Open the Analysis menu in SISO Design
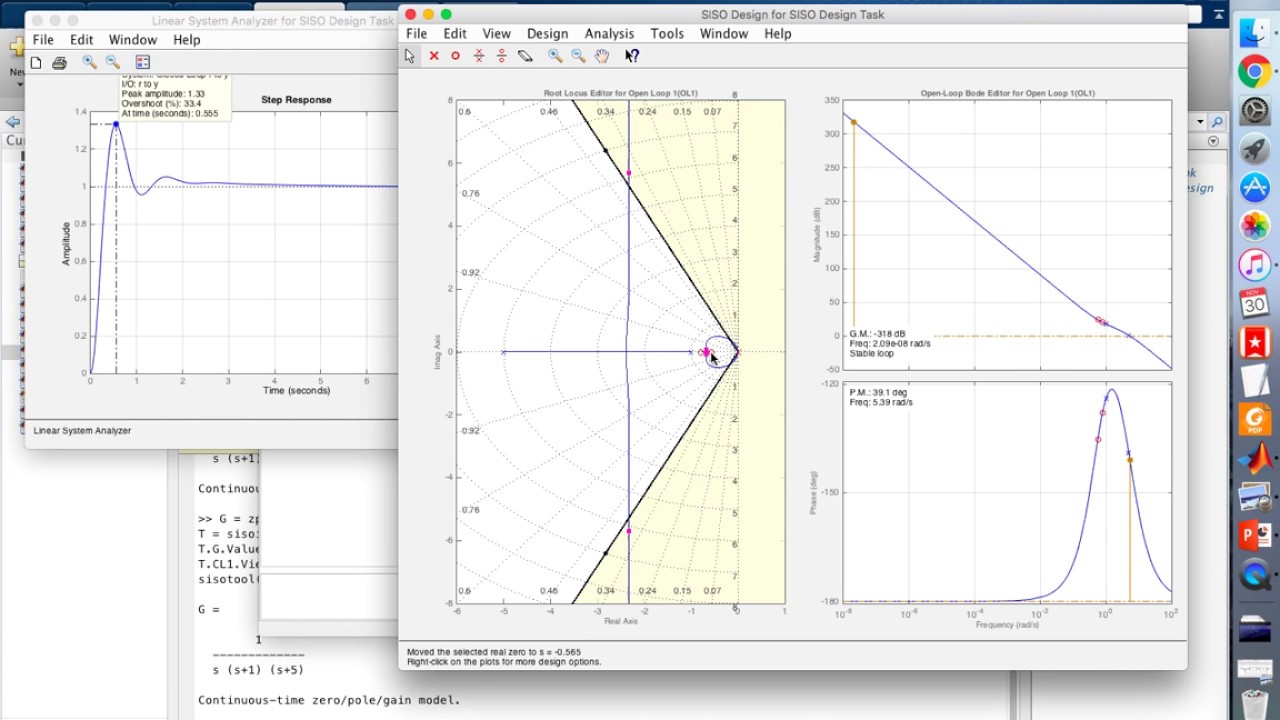This screenshot has height=720, width=1280. [609, 34]
